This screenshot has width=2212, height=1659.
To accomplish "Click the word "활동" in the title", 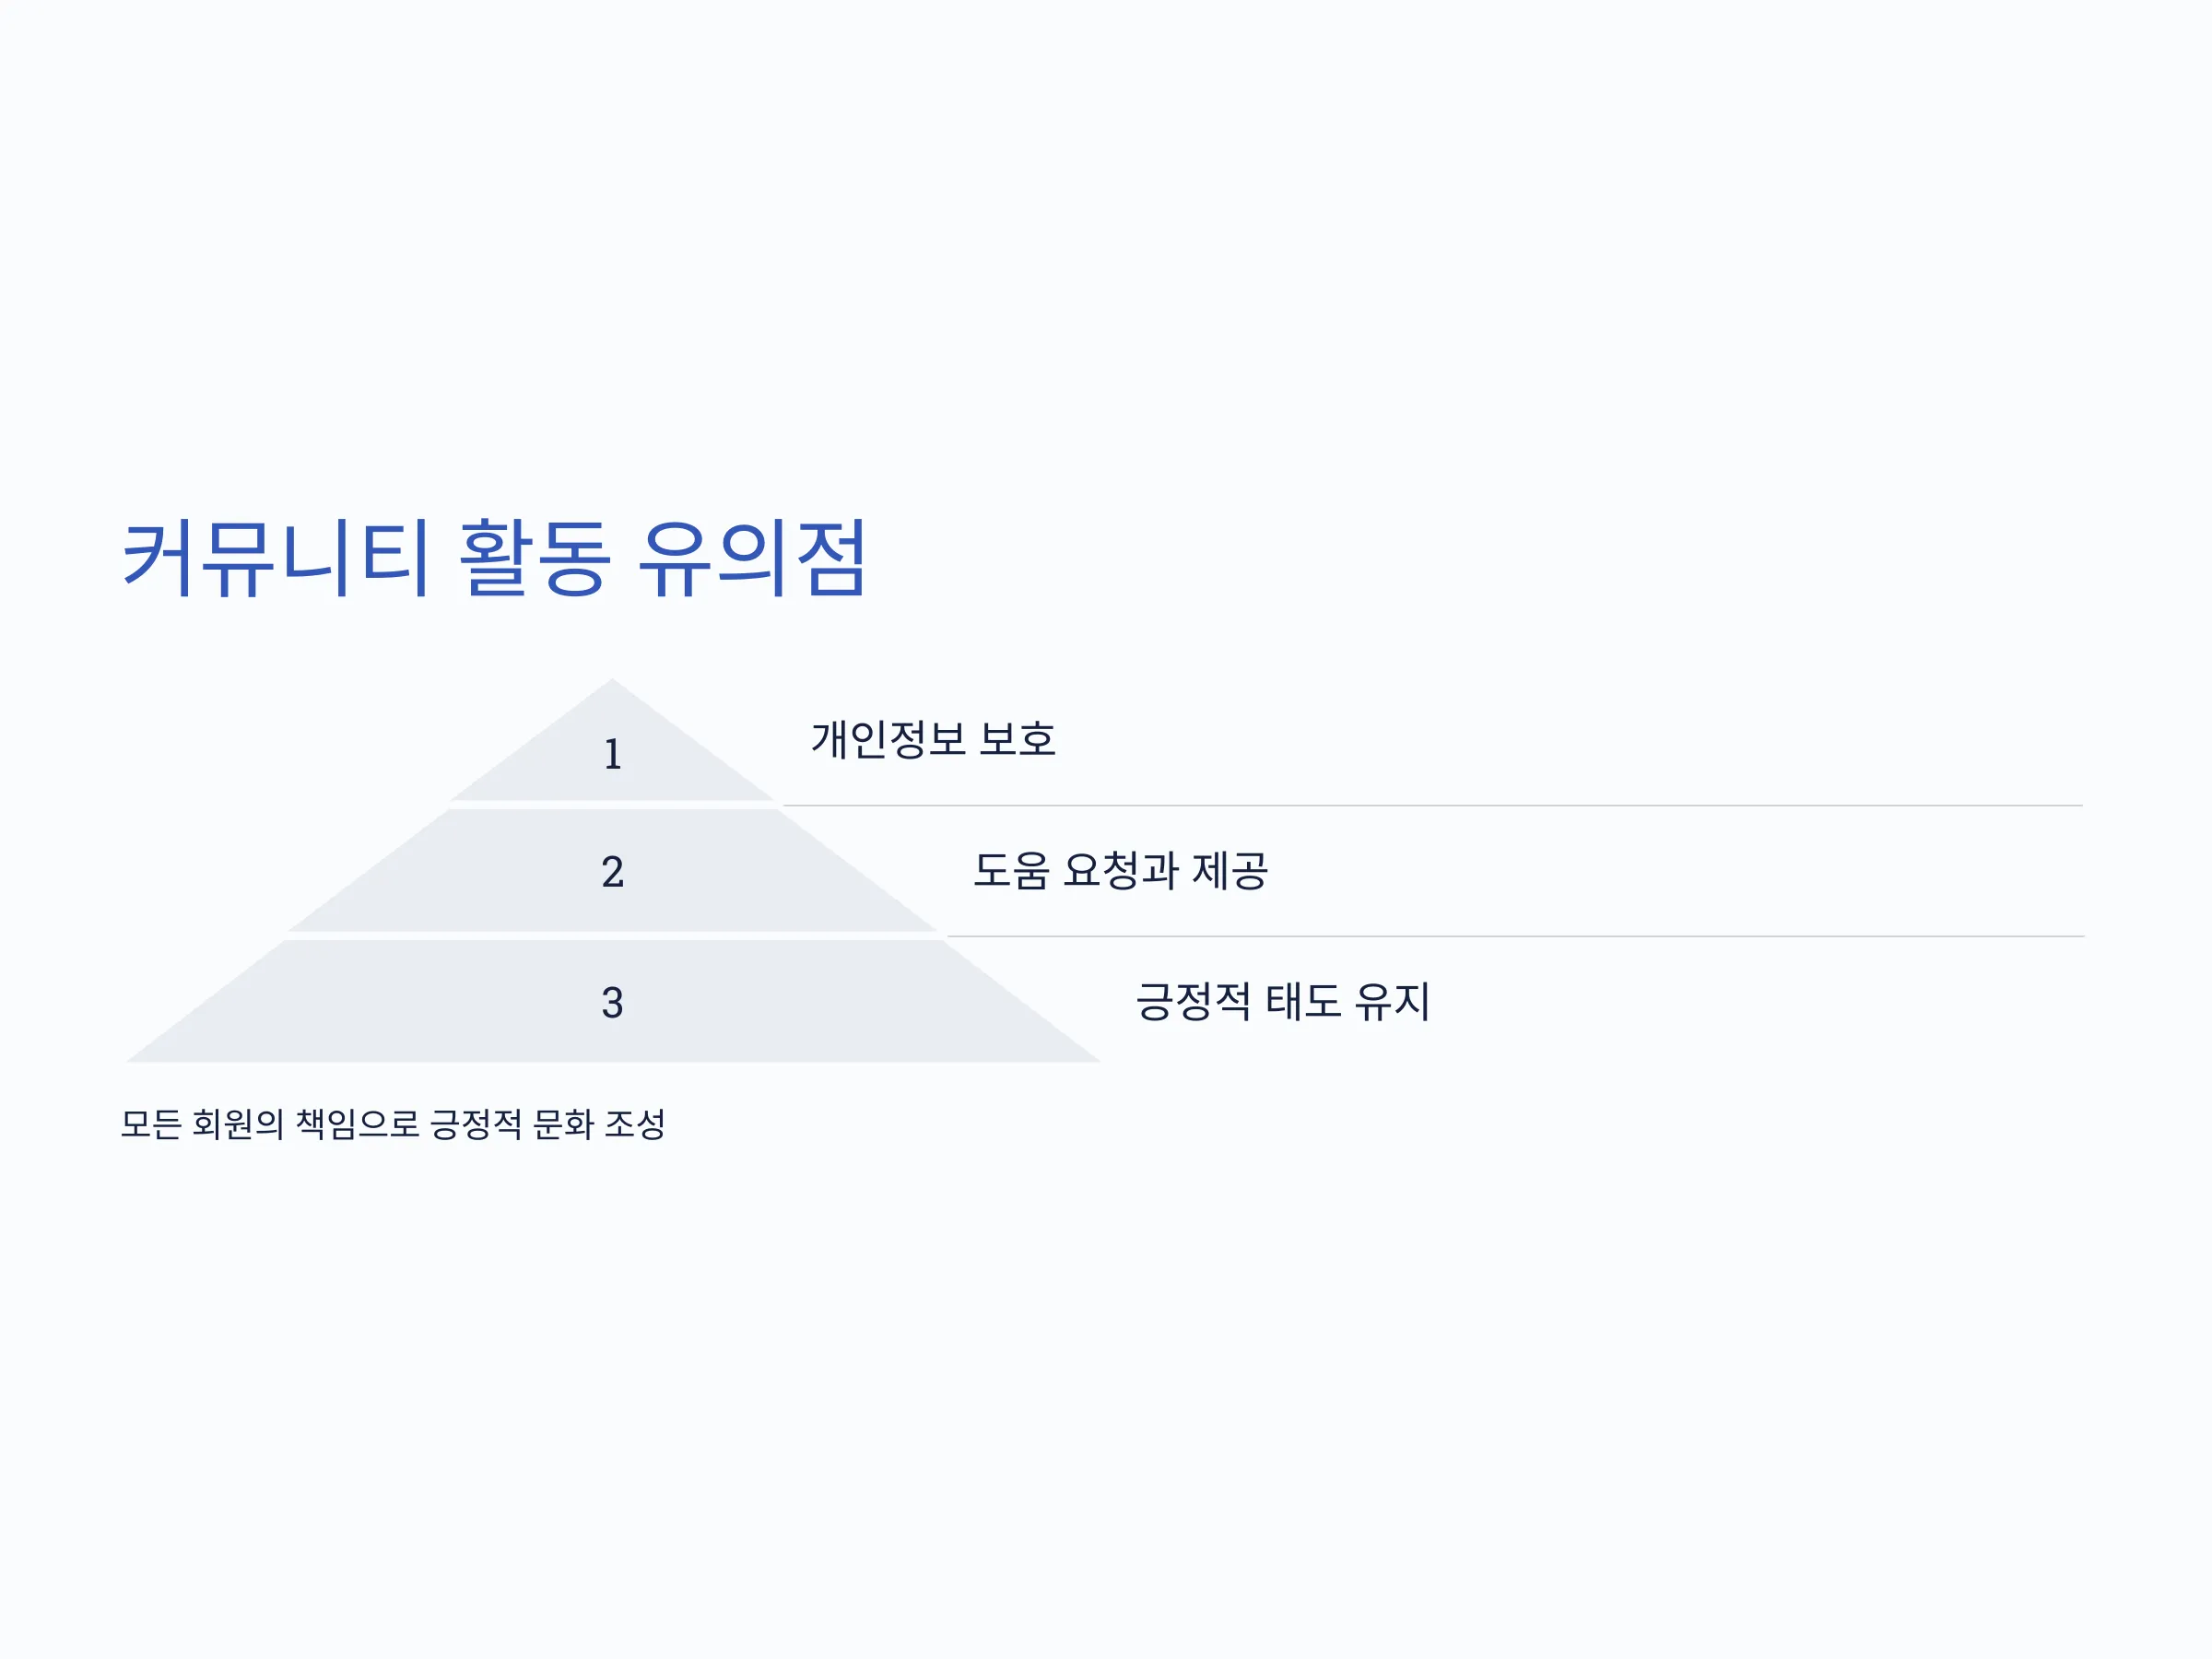I will coord(534,558).
